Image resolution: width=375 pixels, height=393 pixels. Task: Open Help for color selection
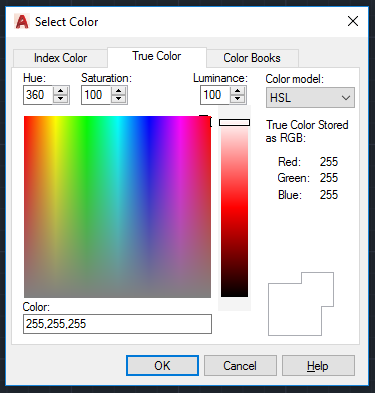[x=318, y=366]
